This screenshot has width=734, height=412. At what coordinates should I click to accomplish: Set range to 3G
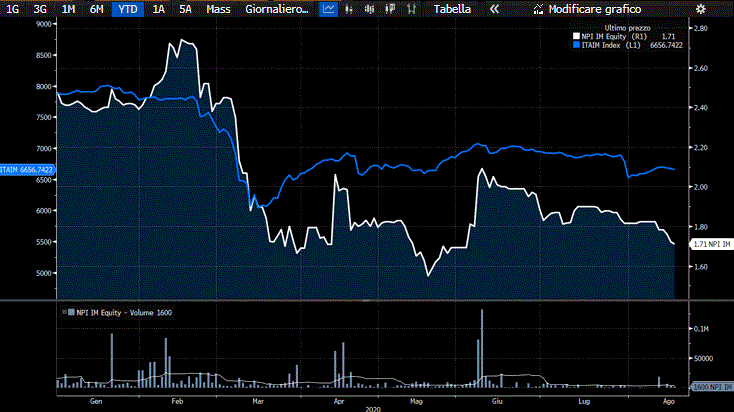click(40, 9)
